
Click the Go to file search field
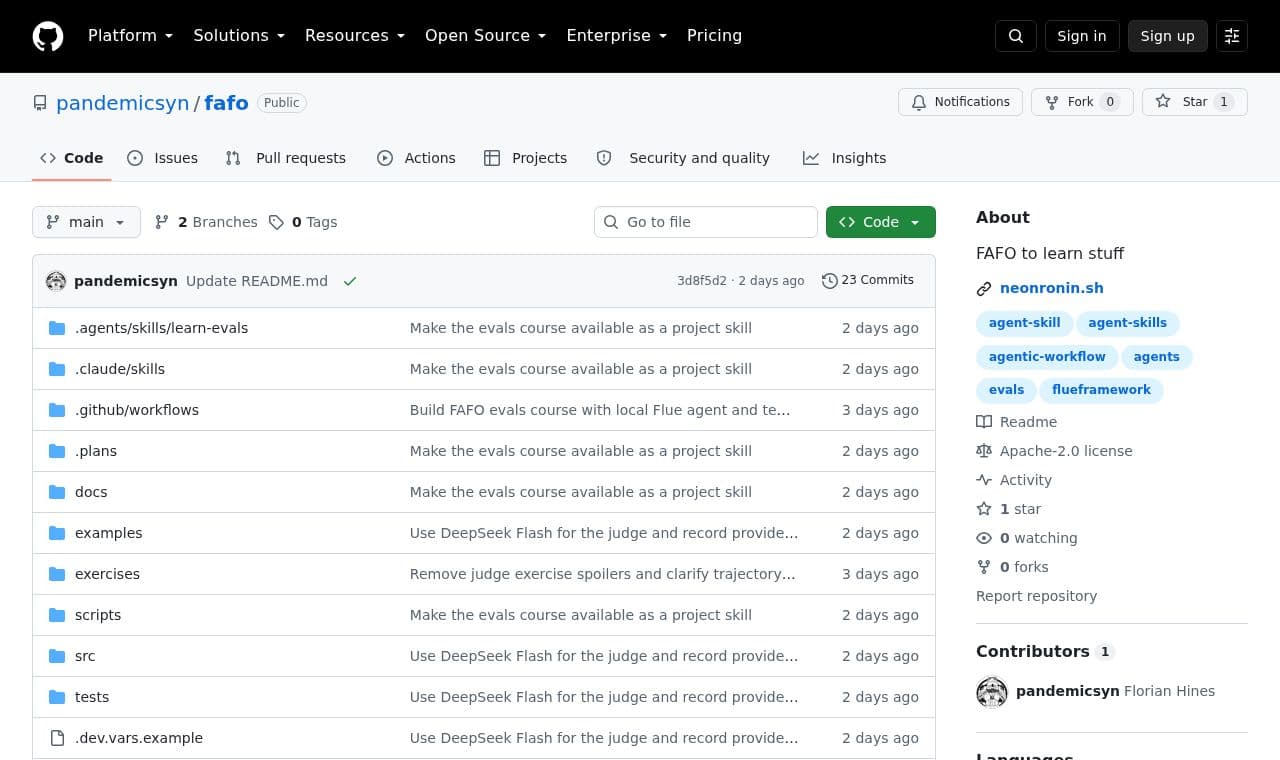(x=706, y=222)
